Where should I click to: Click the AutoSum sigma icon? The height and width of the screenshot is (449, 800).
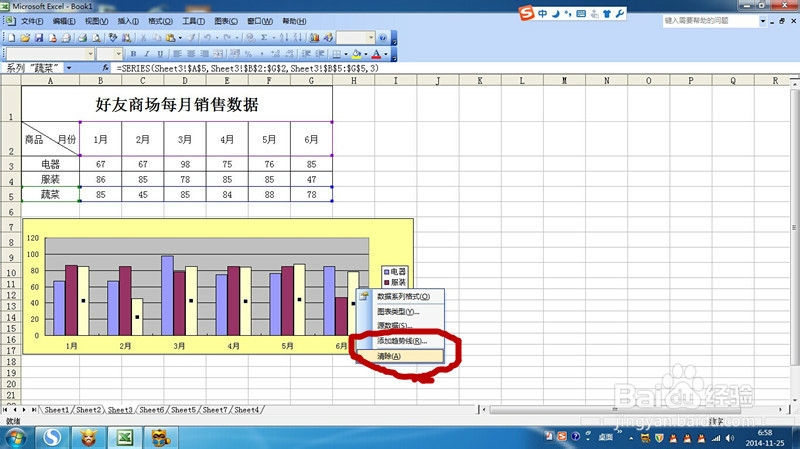tap(264, 38)
